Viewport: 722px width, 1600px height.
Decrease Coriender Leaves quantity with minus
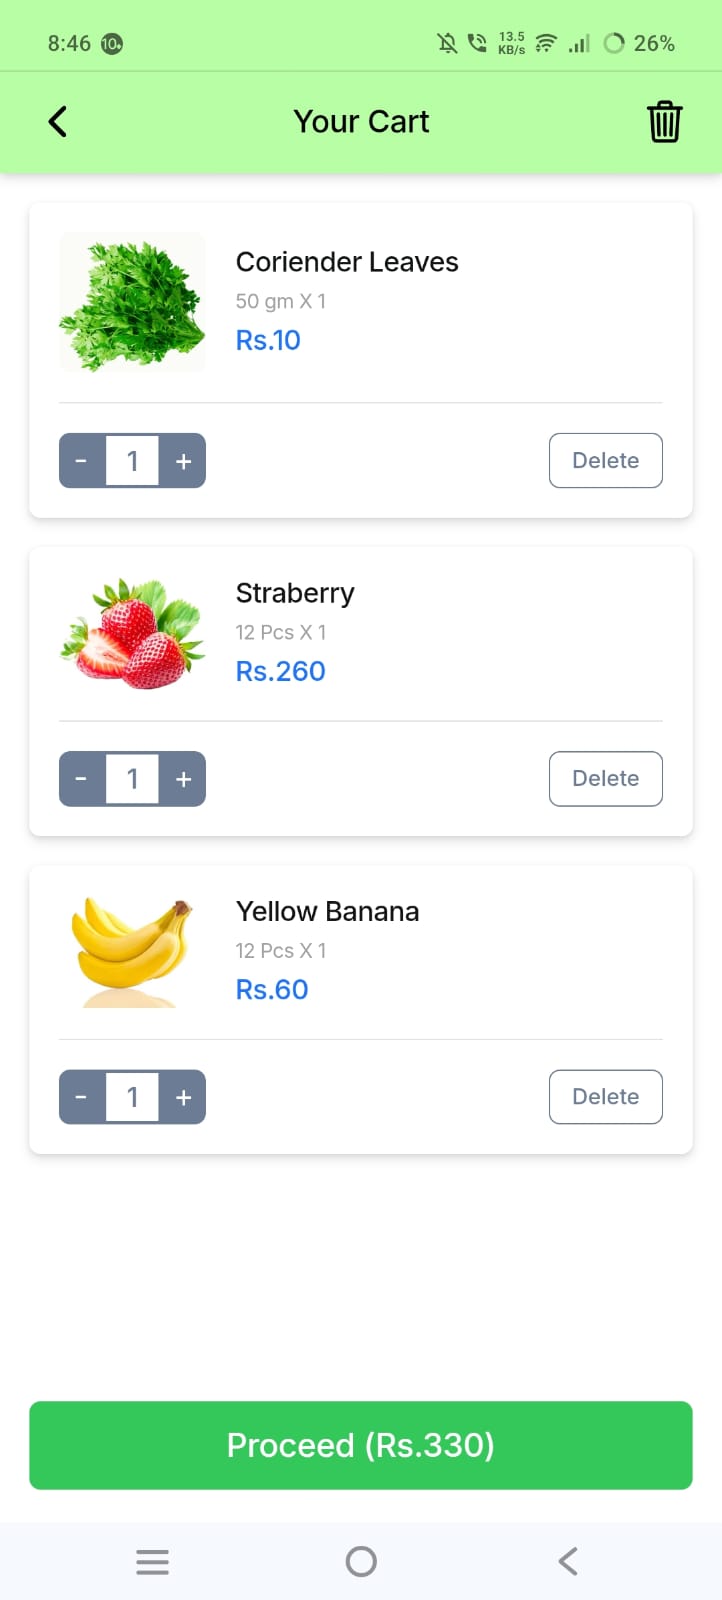pos(82,461)
